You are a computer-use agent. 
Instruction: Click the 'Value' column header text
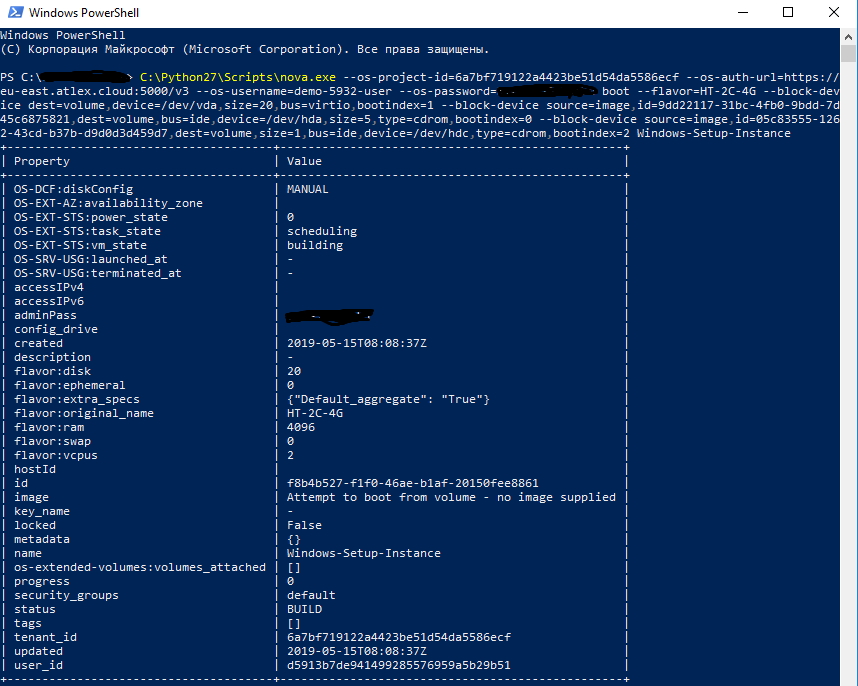click(304, 161)
